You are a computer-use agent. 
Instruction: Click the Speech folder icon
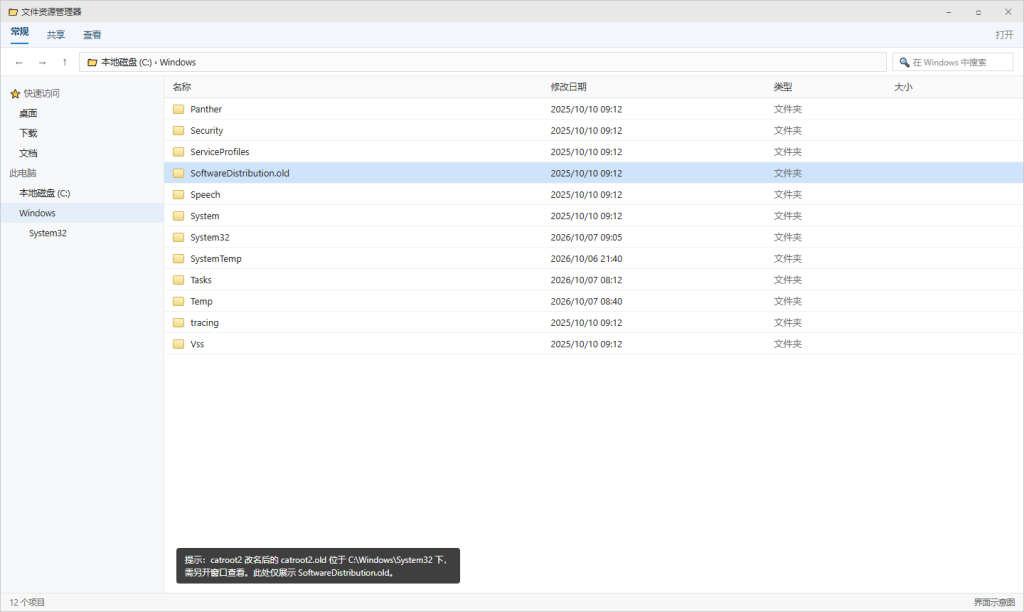point(178,195)
